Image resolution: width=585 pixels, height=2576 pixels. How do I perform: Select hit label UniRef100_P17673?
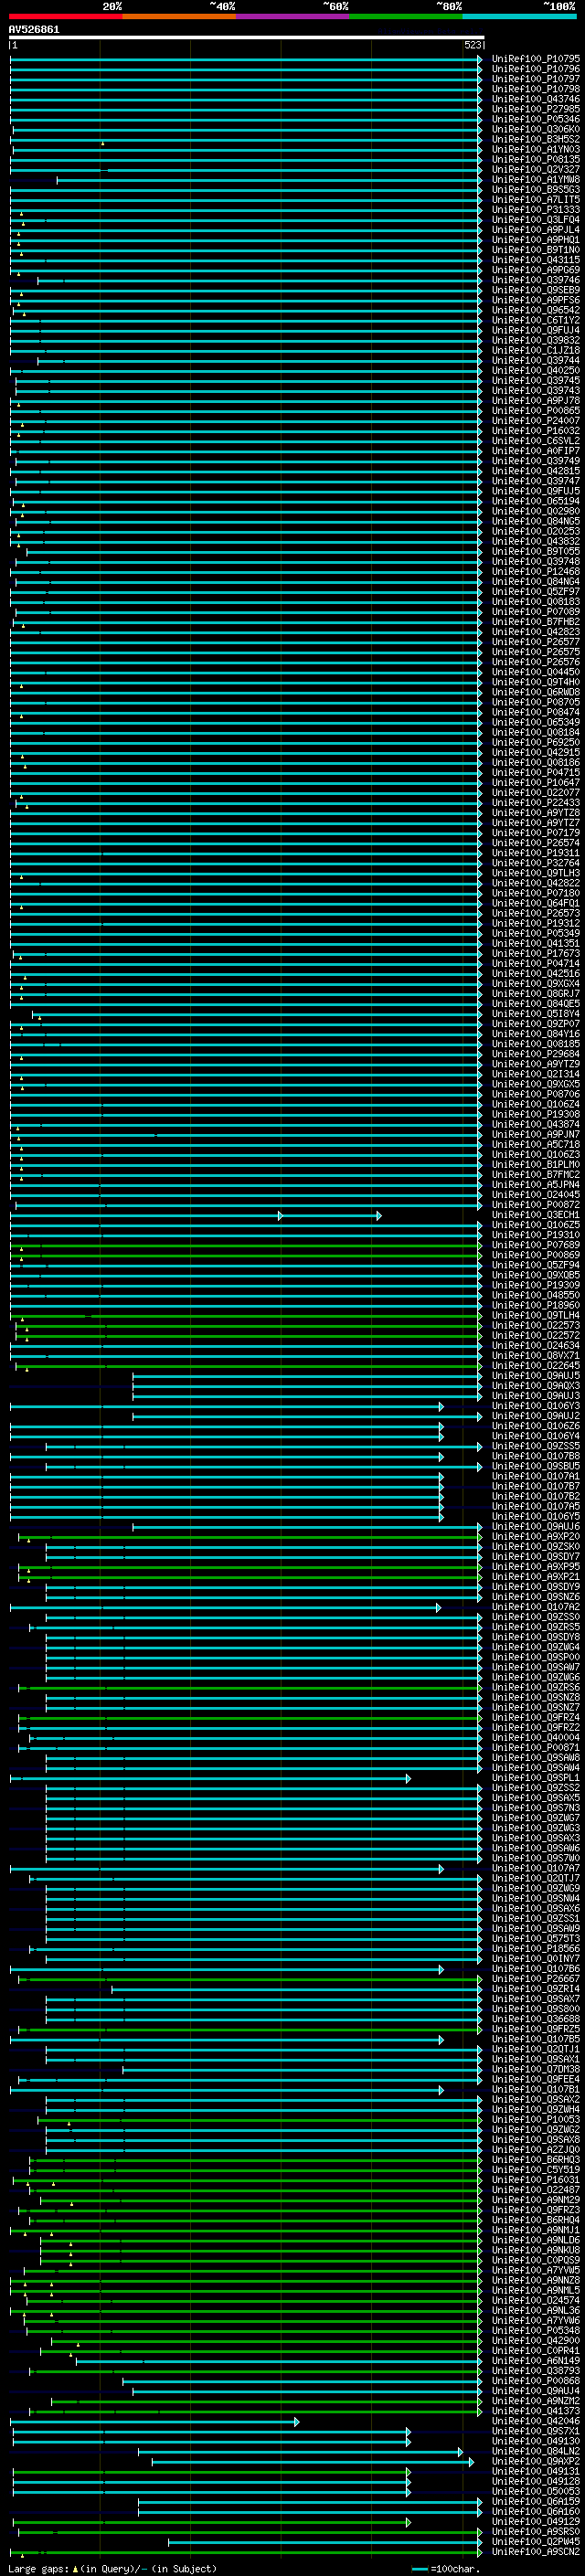click(x=536, y=953)
